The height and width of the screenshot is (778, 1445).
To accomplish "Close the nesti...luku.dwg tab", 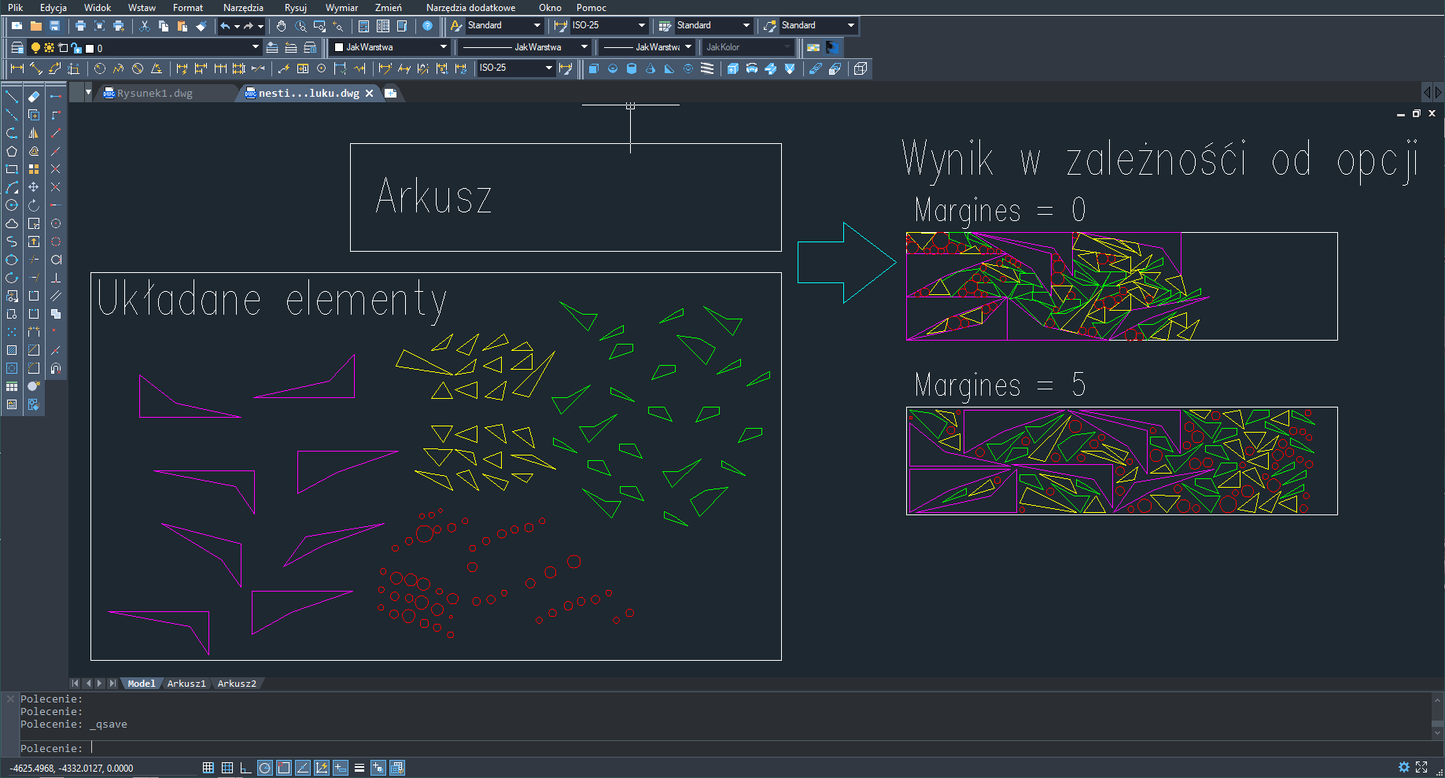I will [369, 93].
